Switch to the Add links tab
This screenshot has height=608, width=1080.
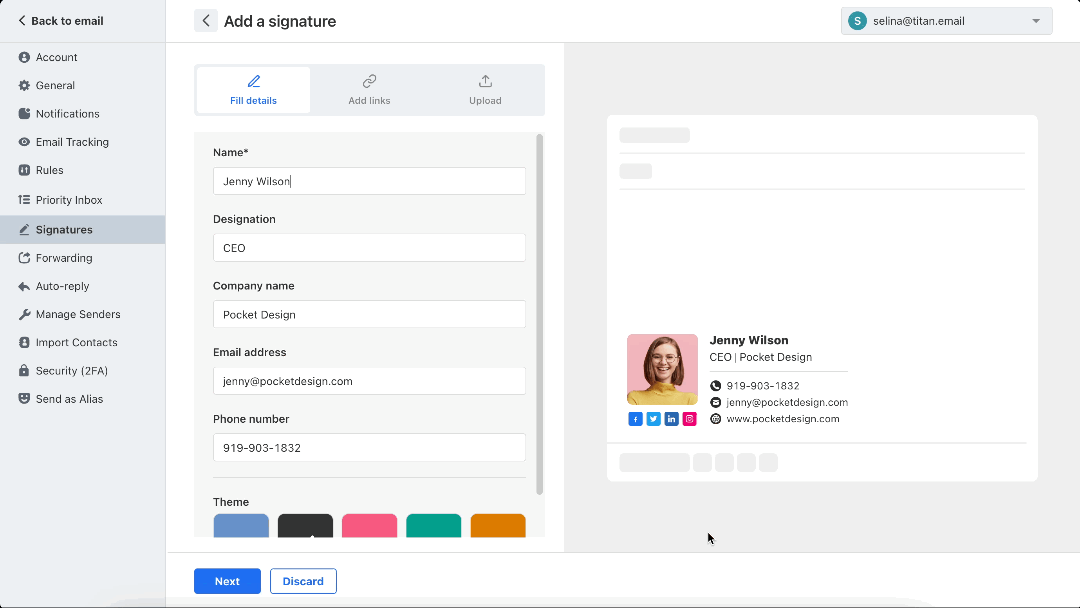(369, 89)
